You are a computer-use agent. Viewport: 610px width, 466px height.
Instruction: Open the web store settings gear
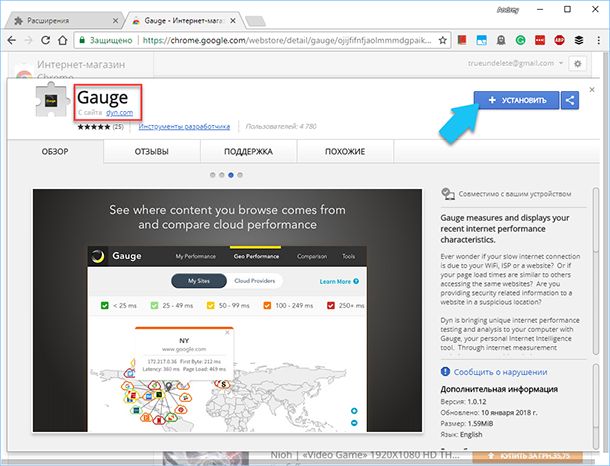coord(577,63)
